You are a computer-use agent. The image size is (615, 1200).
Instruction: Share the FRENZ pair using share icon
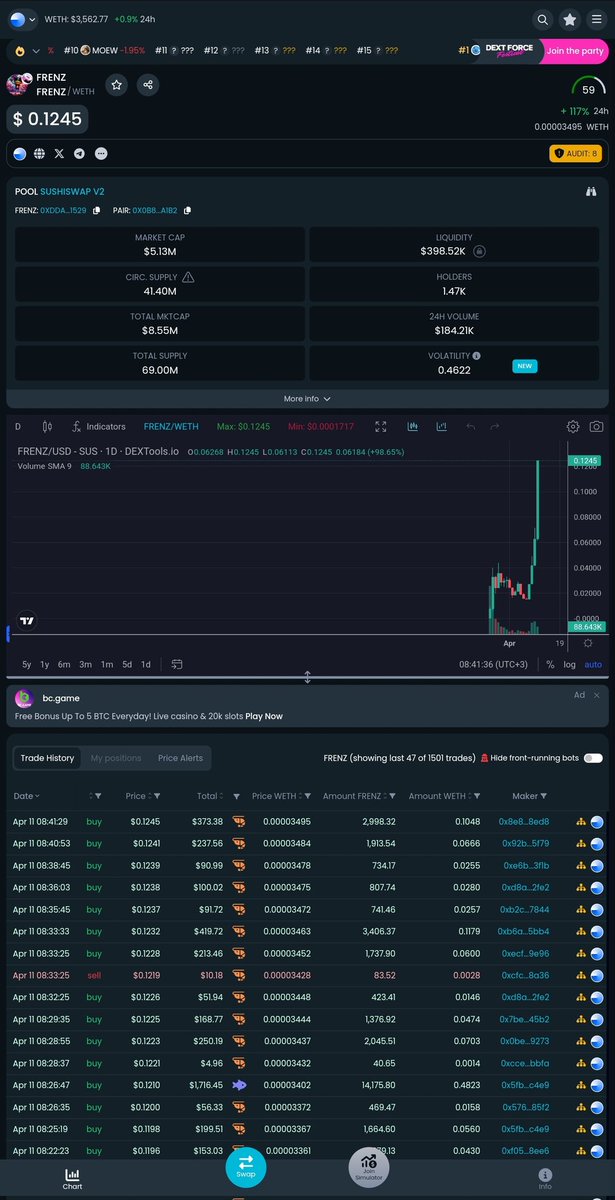(148, 85)
